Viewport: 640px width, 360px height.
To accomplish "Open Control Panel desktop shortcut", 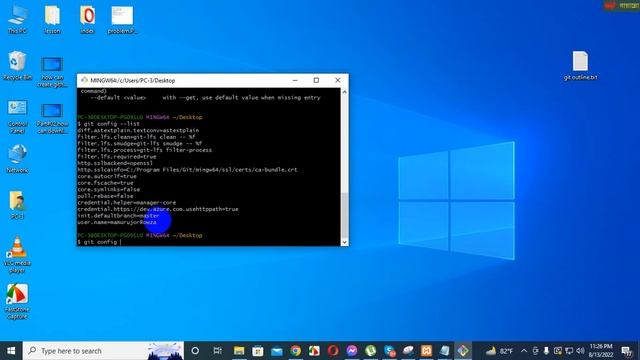I will click(17, 116).
